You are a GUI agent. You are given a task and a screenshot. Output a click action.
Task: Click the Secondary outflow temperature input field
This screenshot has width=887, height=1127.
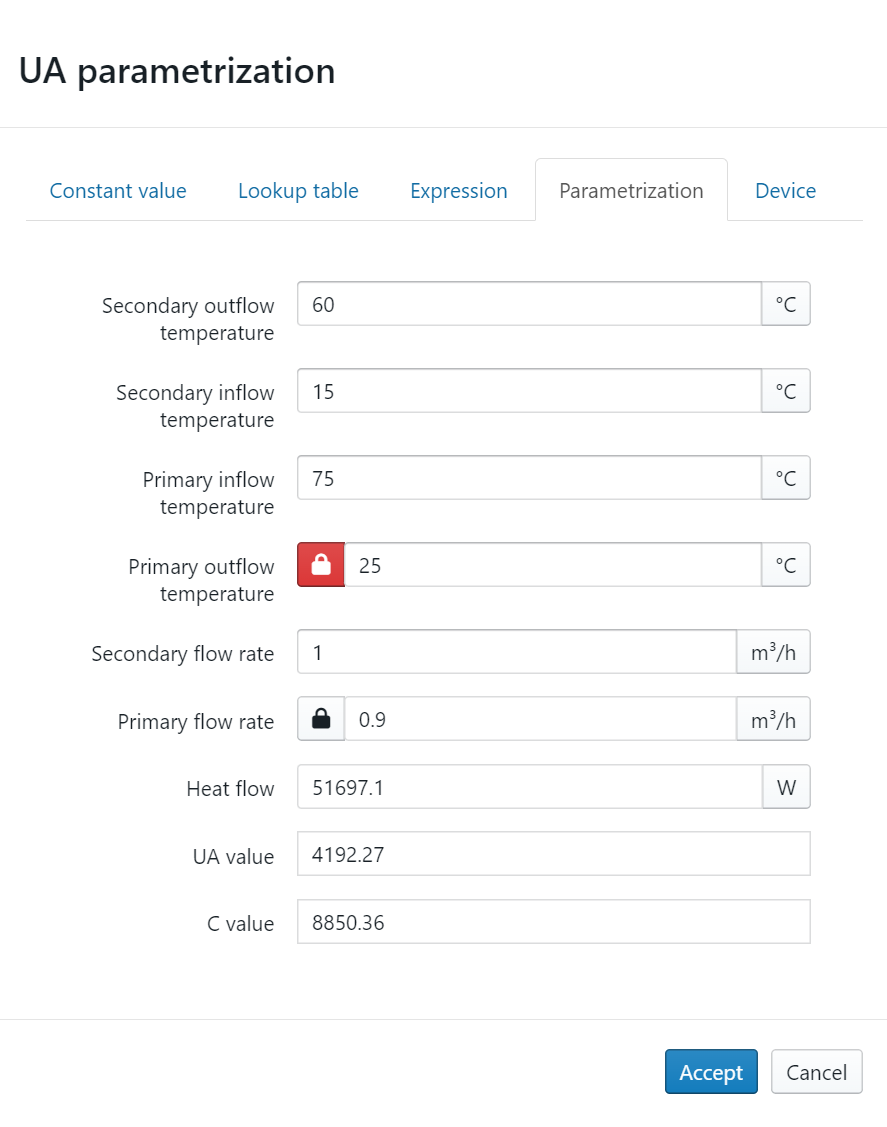pyautogui.click(x=529, y=304)
